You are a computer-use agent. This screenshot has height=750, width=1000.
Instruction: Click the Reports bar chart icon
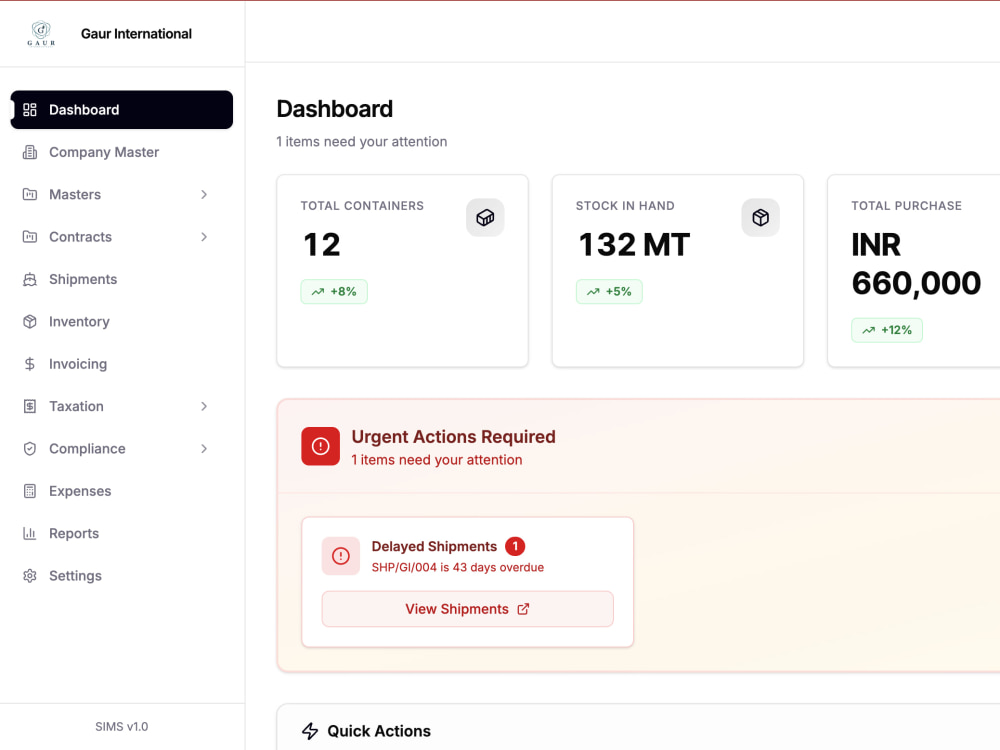30,533
